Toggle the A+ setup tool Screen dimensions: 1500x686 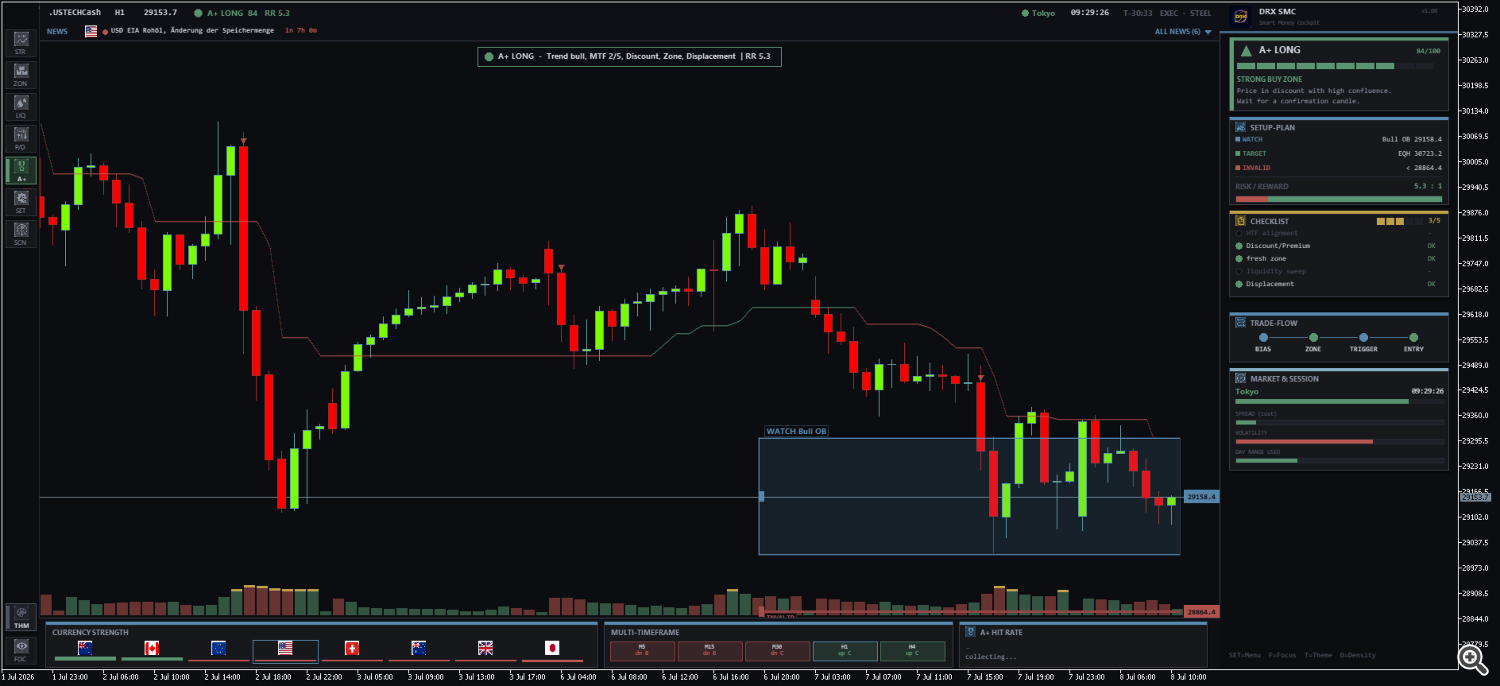[x=21, y=171]
